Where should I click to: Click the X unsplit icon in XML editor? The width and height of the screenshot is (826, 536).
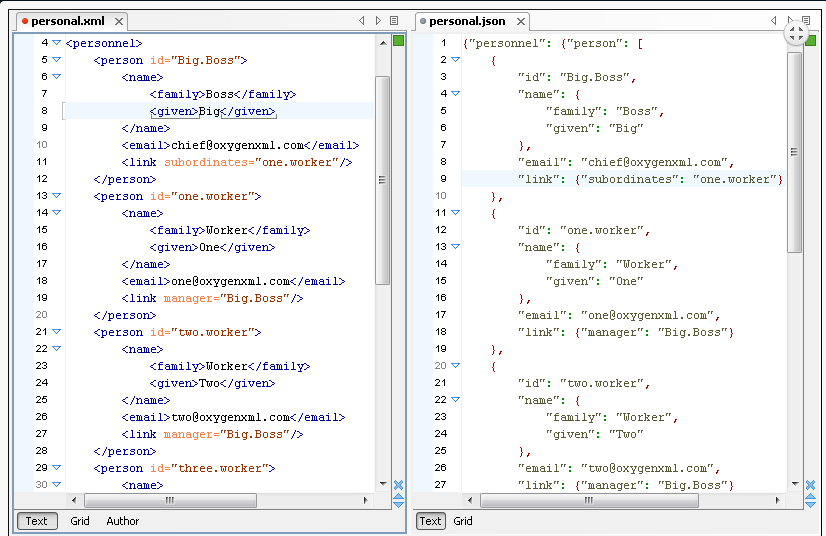pyautogui.click(x=398, y=485)
